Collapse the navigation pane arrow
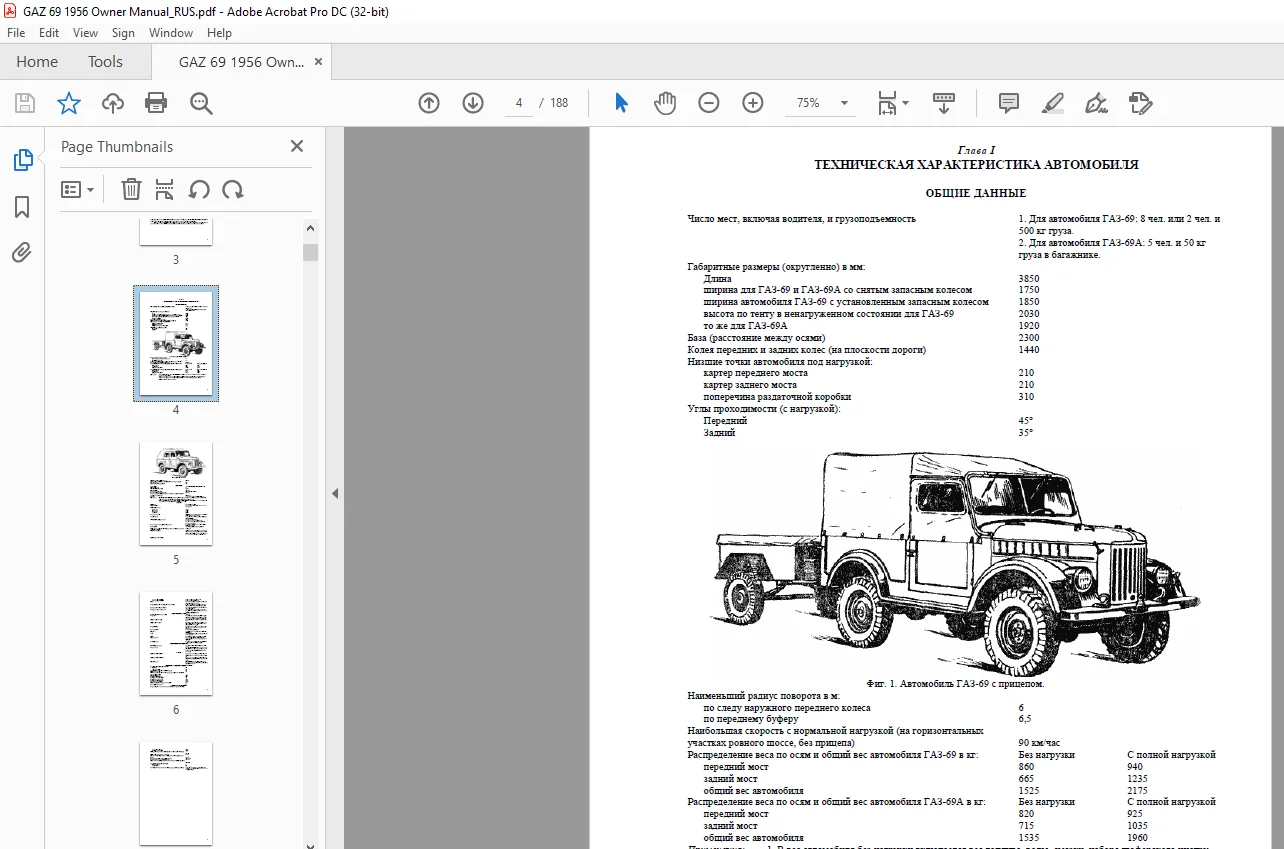 (335, 494)
